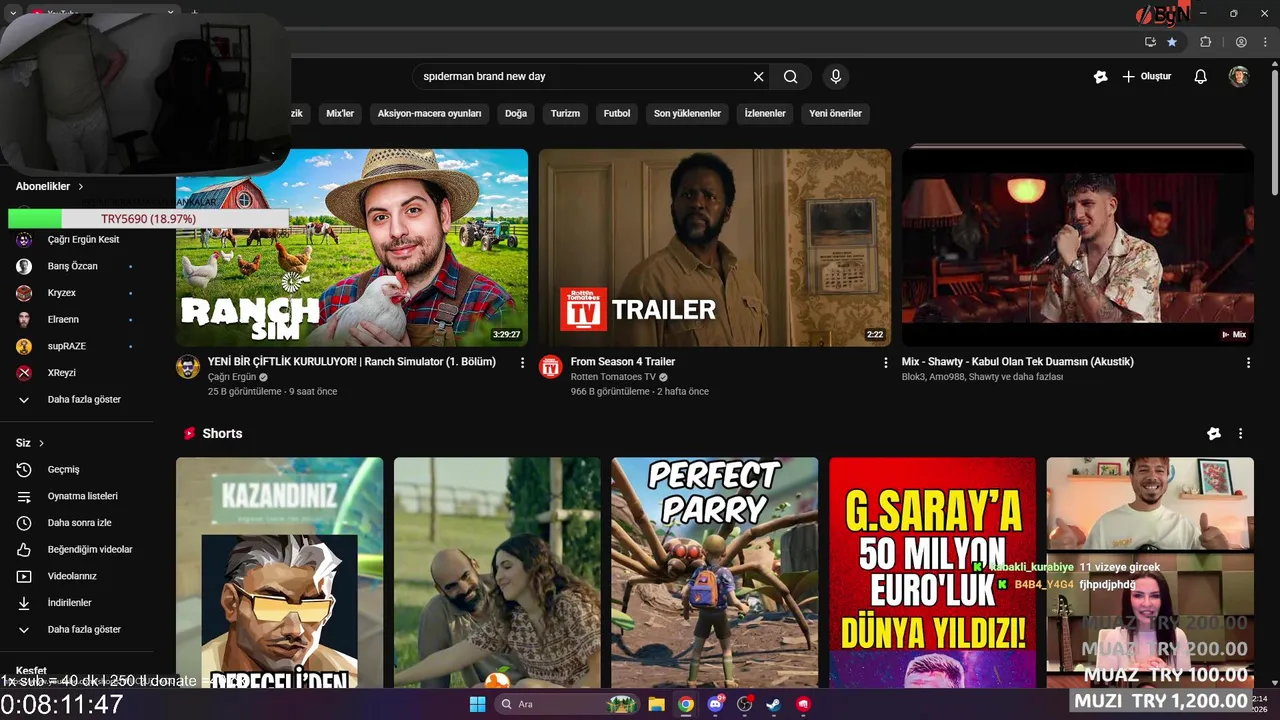The width and height of the screenshot is (1280, 720).
Task: Open the Rotten Tomatoes TV channel avatar
Action: (x=551, y=367)
